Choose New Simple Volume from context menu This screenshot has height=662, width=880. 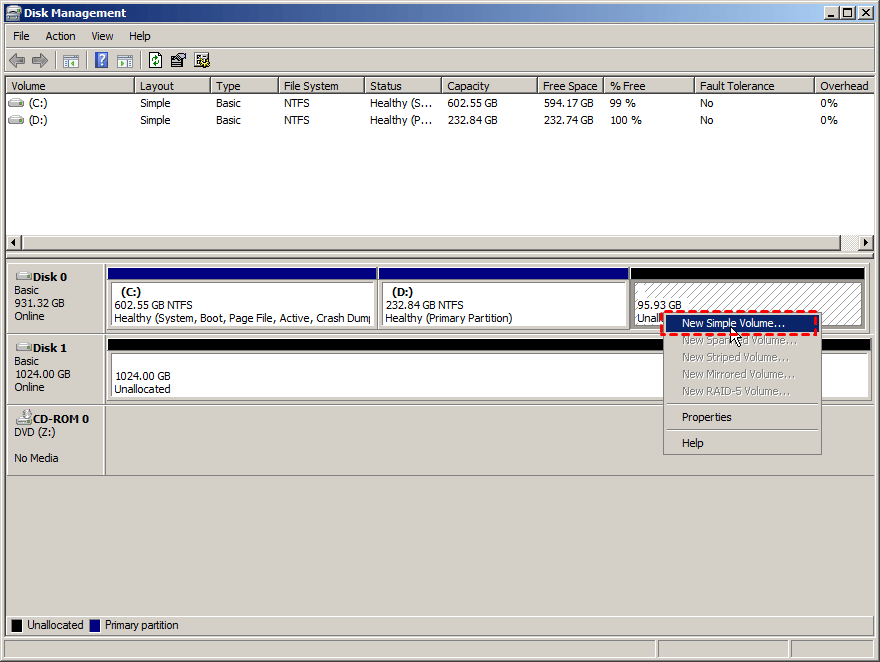[x=740, y=323]
